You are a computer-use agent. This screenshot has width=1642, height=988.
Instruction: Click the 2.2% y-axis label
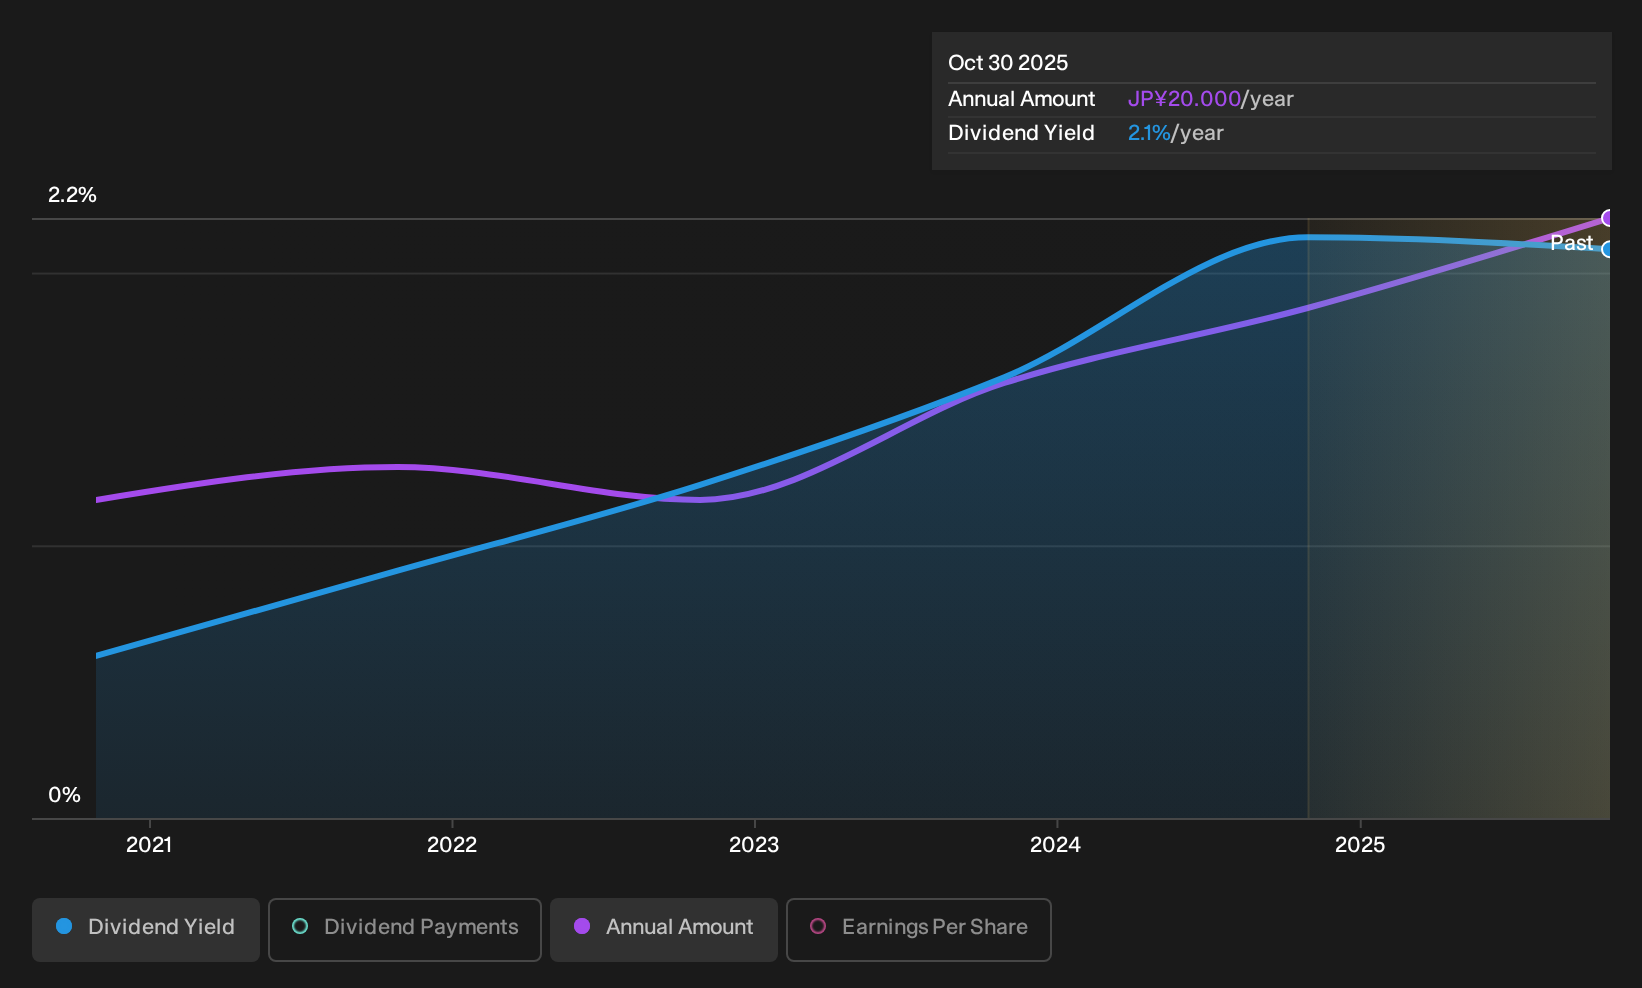pyautogui.click(x=72, y=195)
